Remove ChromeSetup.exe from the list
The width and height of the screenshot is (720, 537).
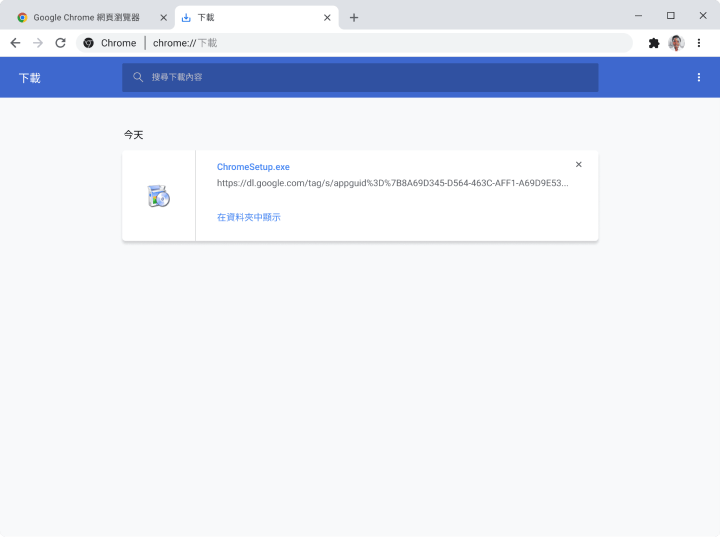click(578, 165)
